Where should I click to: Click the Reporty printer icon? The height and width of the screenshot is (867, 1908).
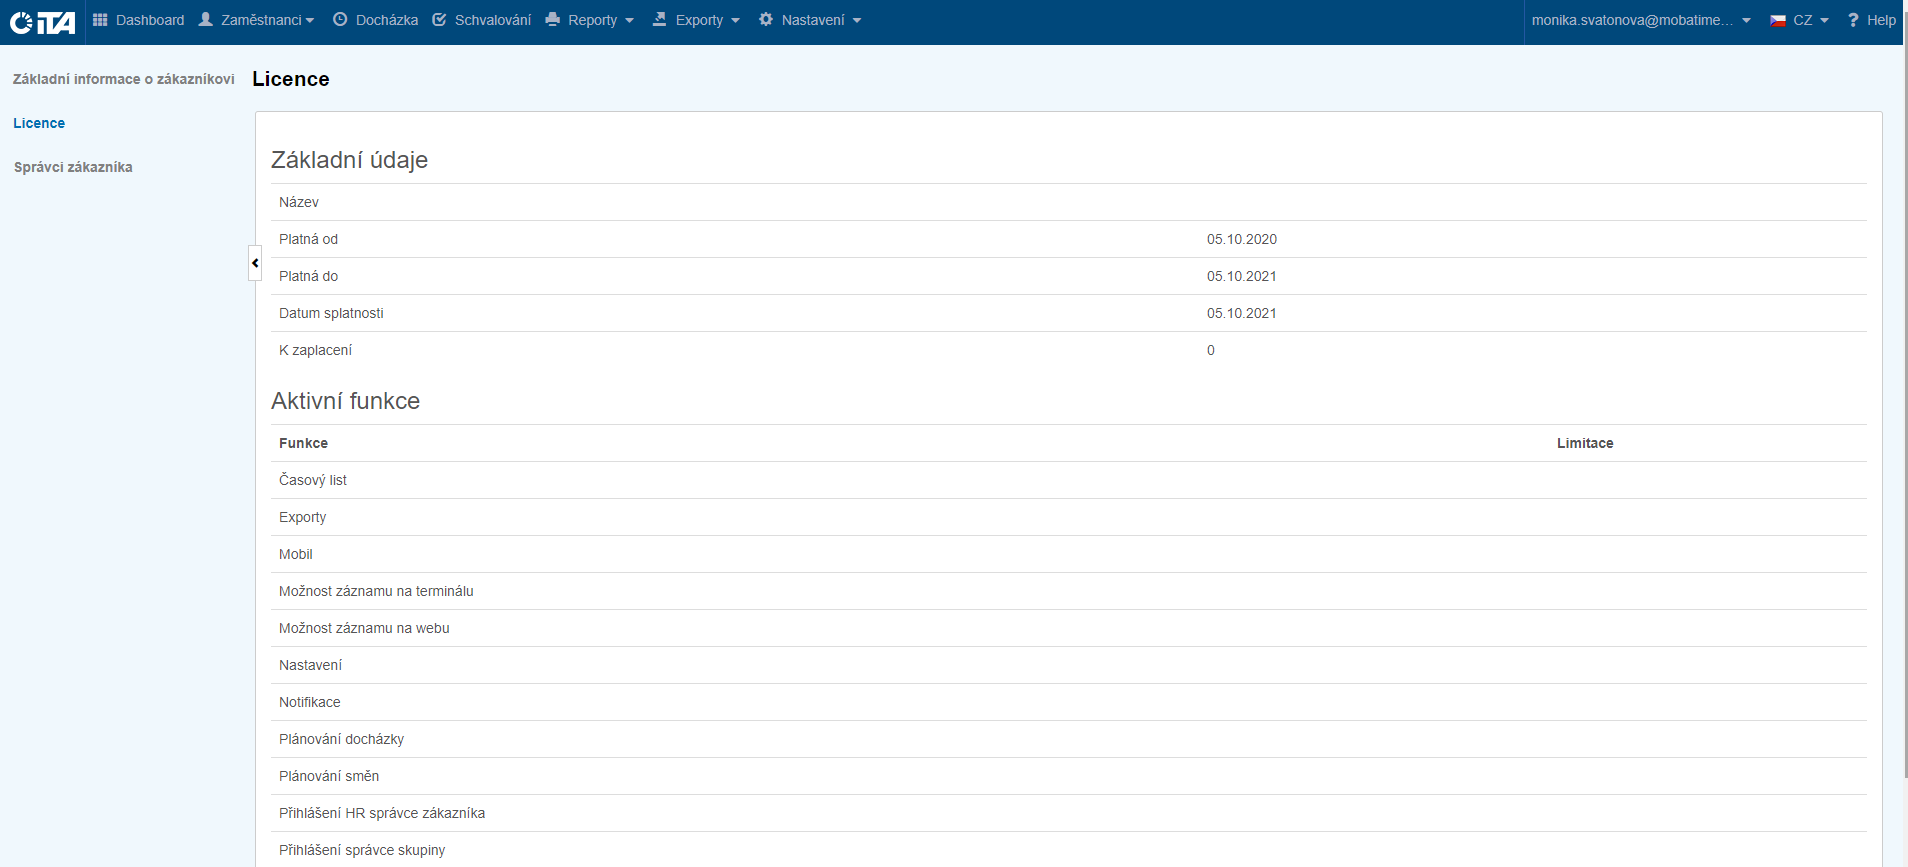[552, 20]
